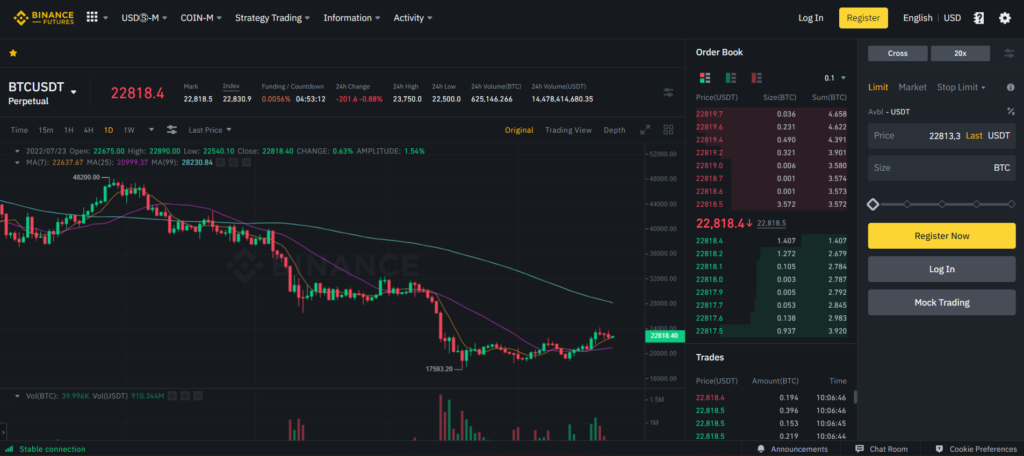Viewport: 1024px width, 456px height.
Task: Open the Strategy Trading dropdown
Action: [x=272, y=18]
